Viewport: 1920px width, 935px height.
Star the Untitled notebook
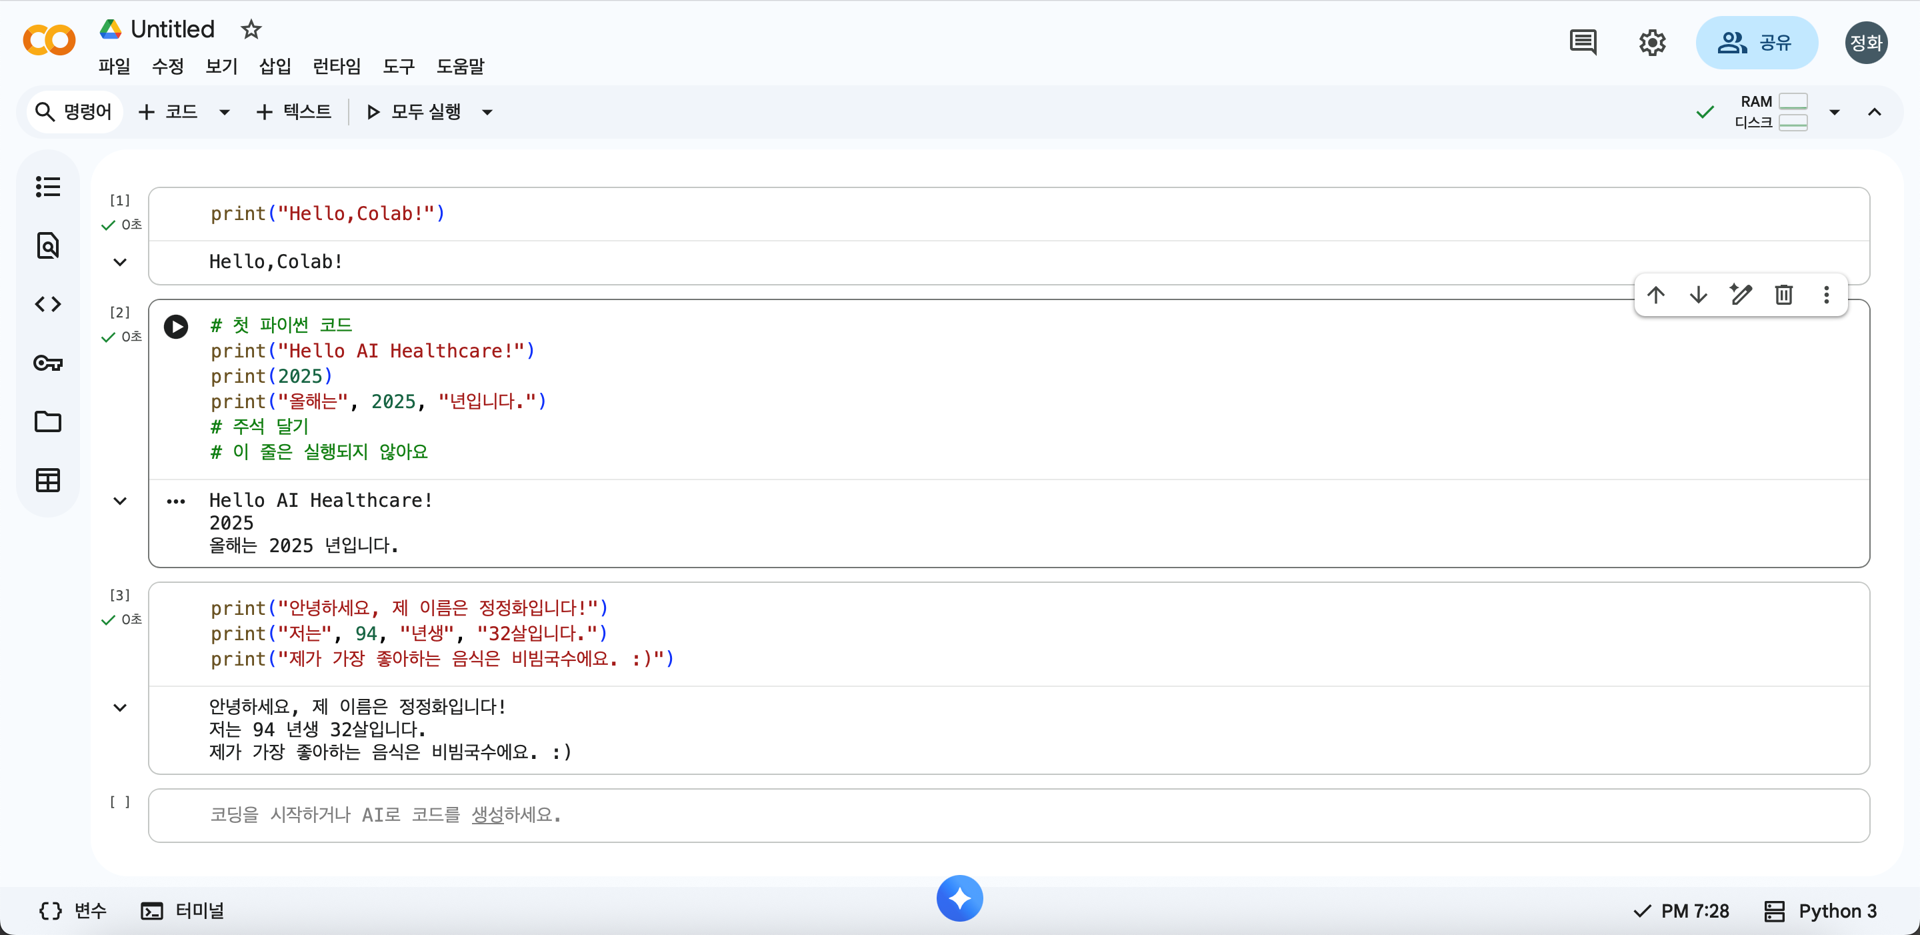pyautogui.click(x=251, y=30)
